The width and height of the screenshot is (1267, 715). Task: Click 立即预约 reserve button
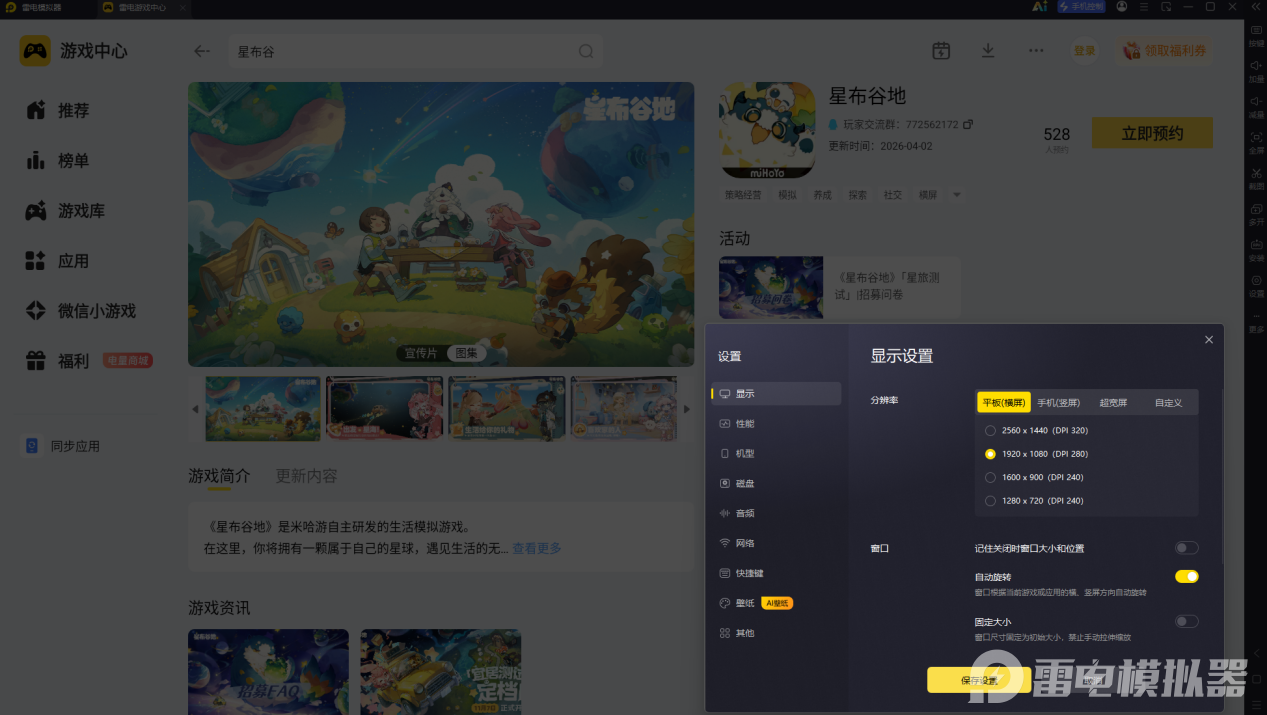pos(1152,133)
